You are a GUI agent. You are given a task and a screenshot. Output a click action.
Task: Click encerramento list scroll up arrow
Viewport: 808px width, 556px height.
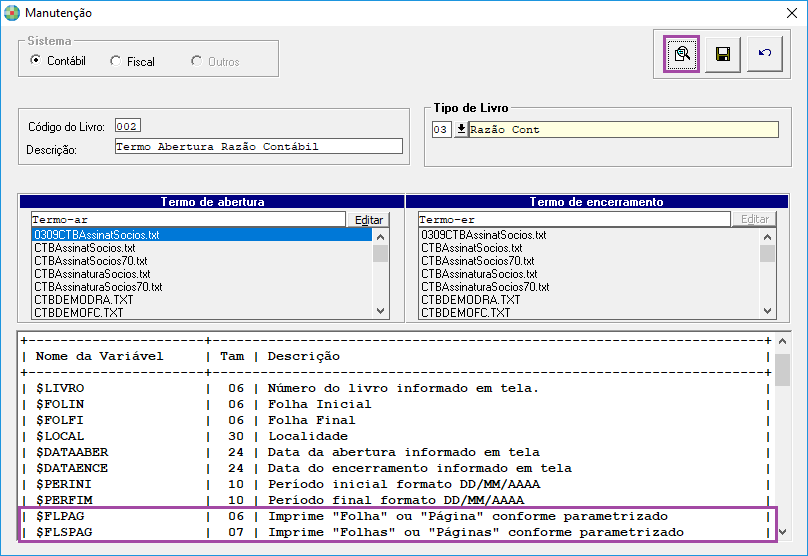(x=767, y=237)
